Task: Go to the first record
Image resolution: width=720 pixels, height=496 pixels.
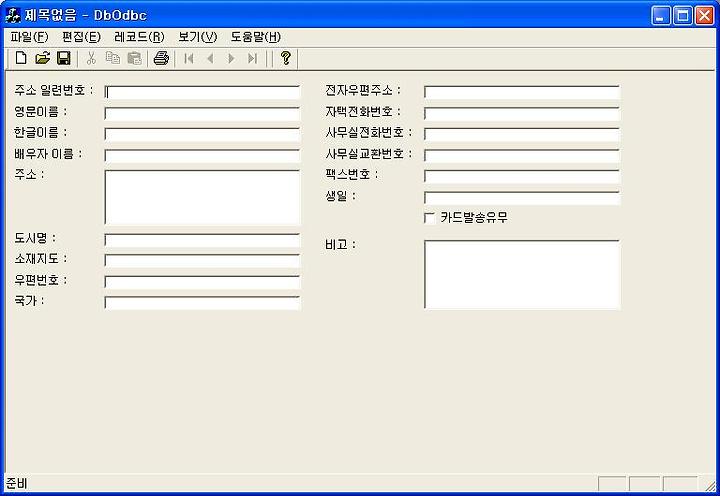Action: tap(188, 58)
